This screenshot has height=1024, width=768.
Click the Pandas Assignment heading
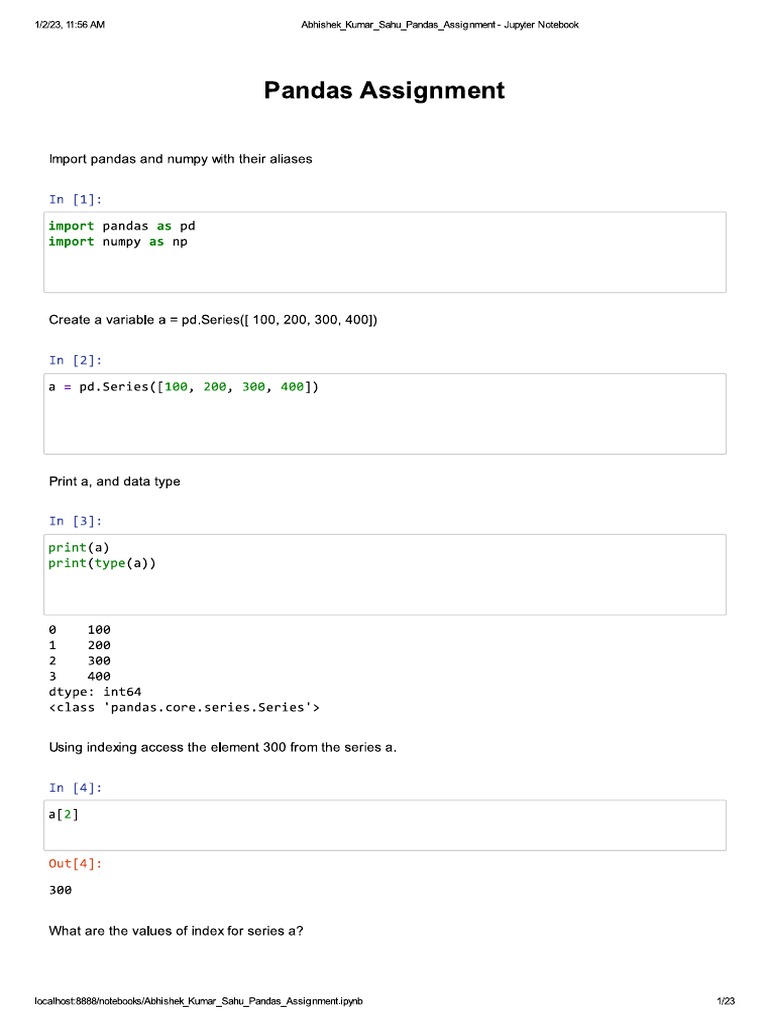click(384, 91)
